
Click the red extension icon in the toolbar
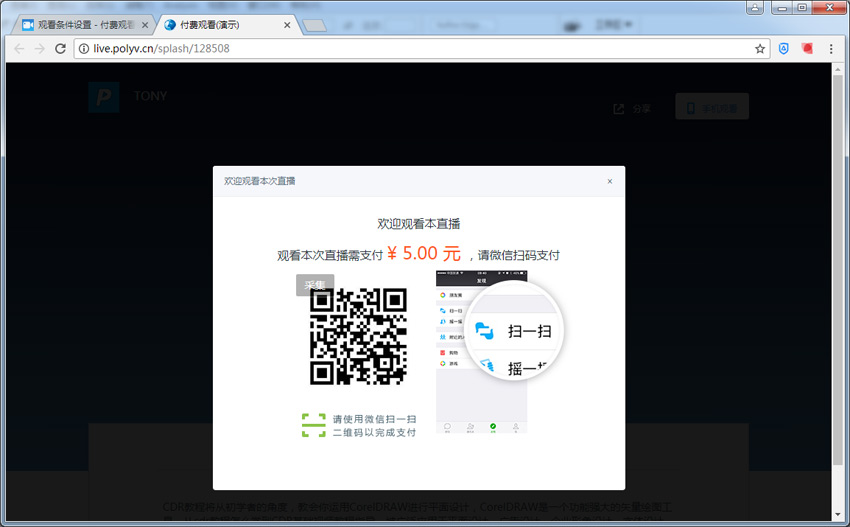(808, 48)
